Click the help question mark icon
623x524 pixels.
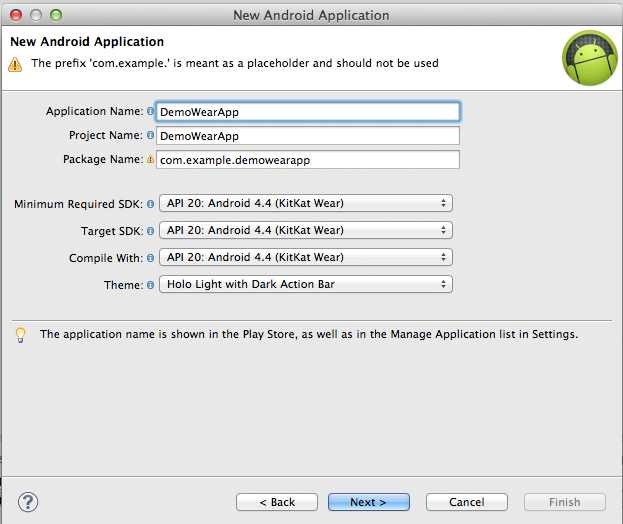pyautogui.click(x=28, y=502)
